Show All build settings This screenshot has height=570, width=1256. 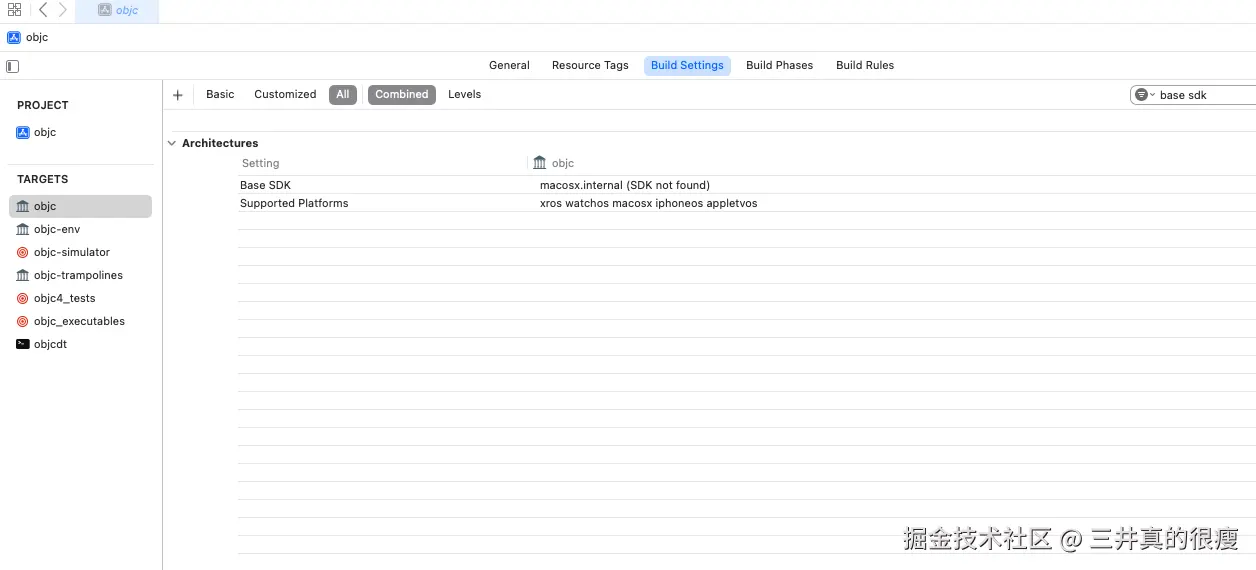(x=343, y=94)
